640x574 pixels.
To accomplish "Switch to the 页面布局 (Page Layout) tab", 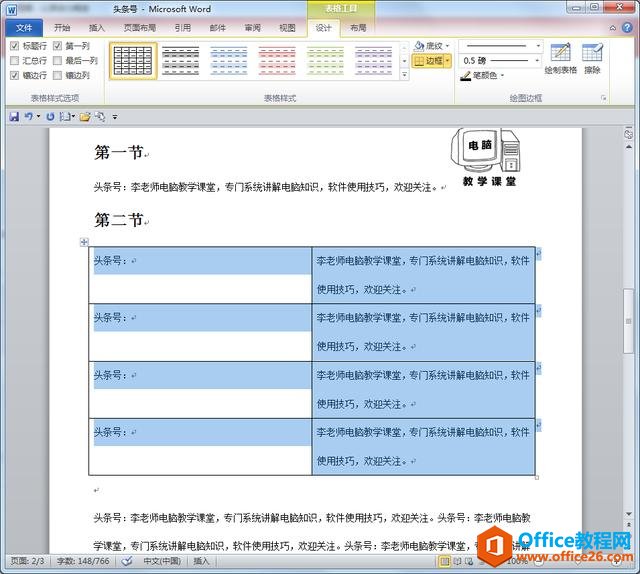I will click(140, 28).
